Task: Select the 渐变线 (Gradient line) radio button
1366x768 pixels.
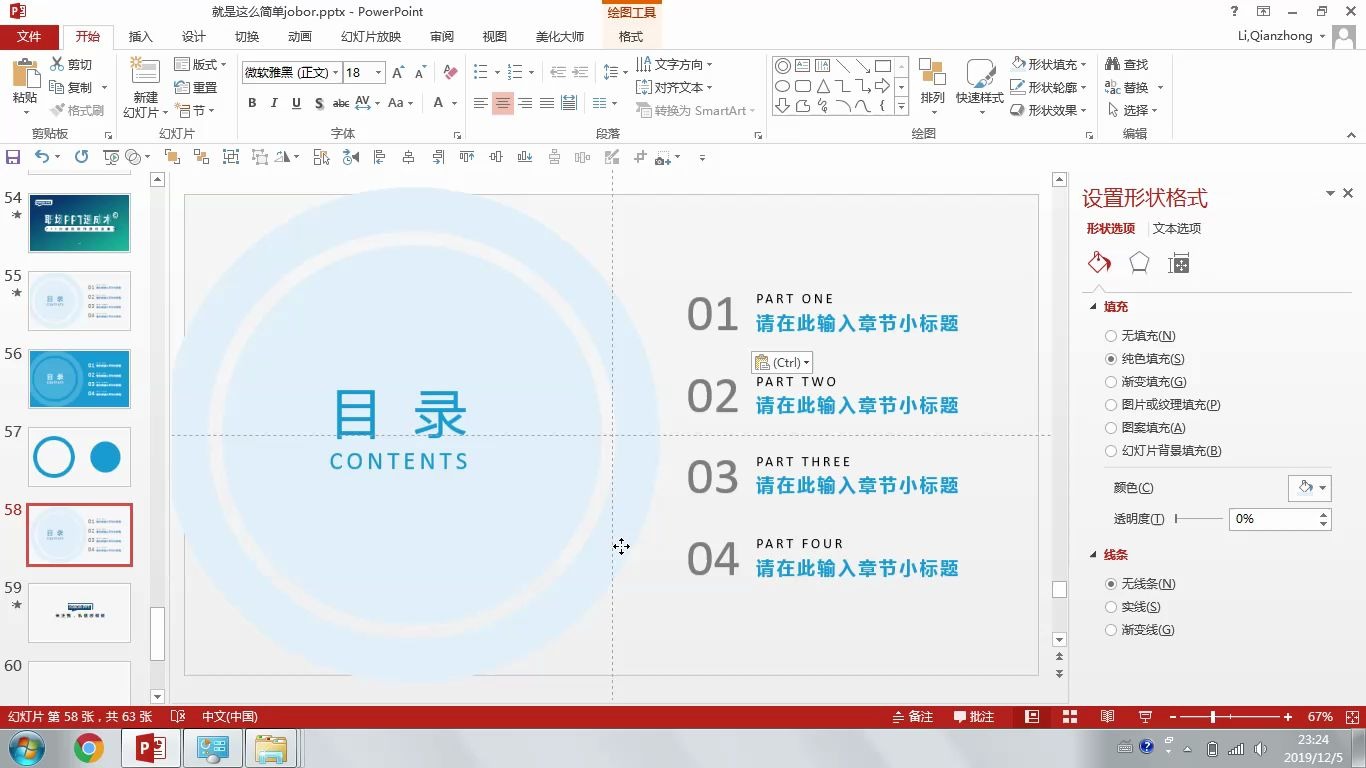Action: tap(1111, 630)
